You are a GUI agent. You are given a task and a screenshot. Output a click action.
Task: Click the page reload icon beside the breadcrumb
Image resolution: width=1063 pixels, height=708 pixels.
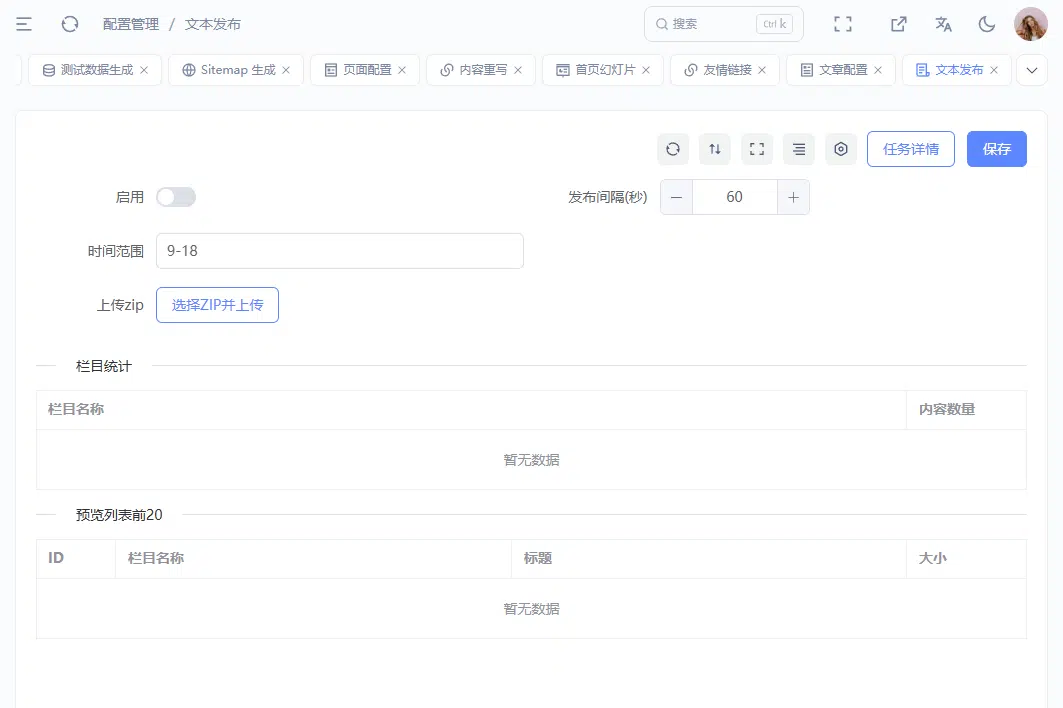(x=70, y=24)
